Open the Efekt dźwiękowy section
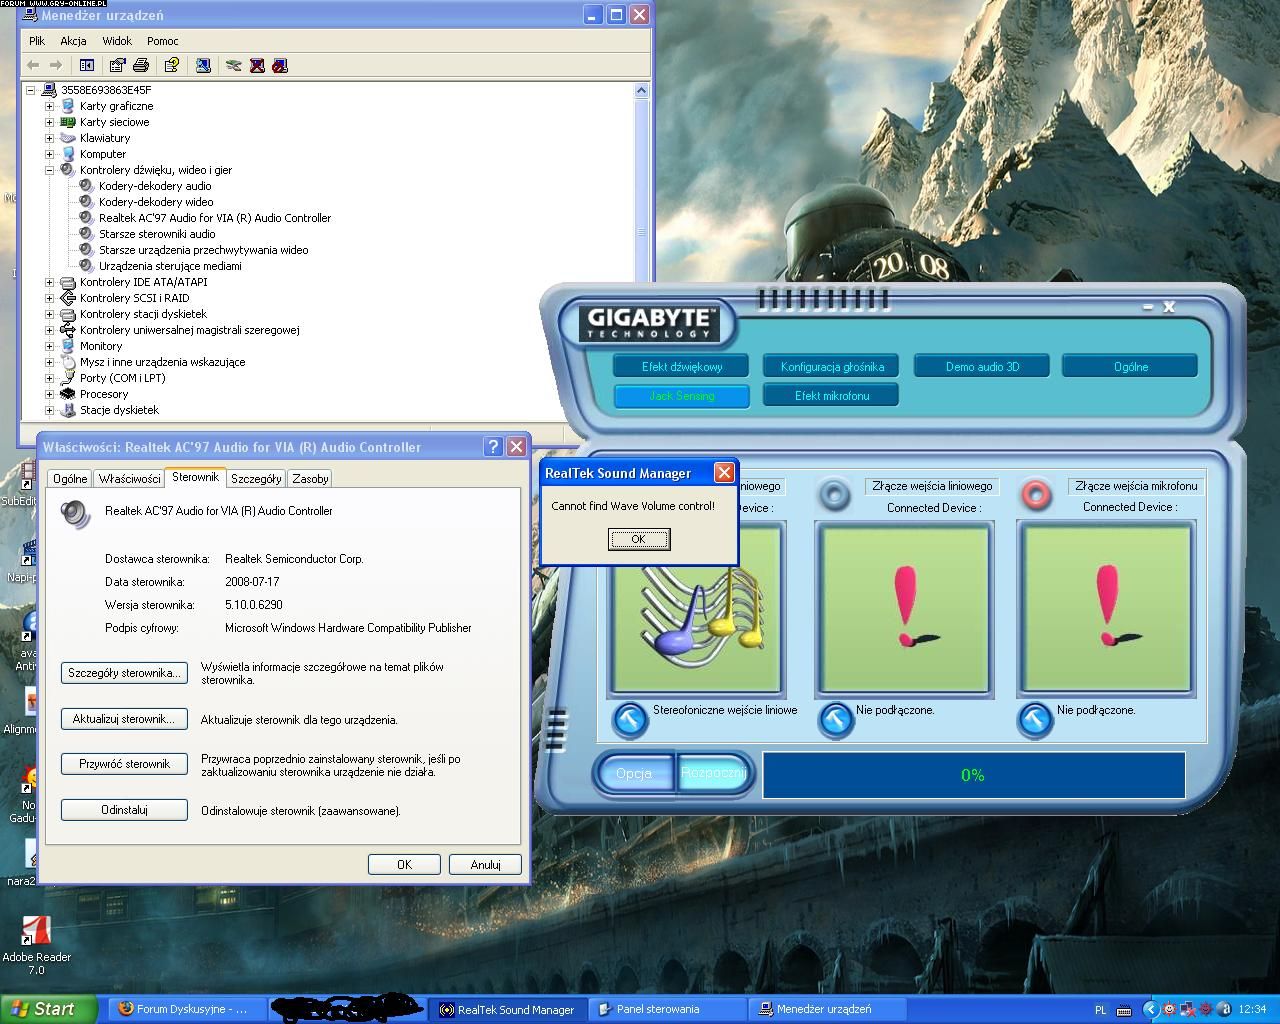 coord(682,367)
